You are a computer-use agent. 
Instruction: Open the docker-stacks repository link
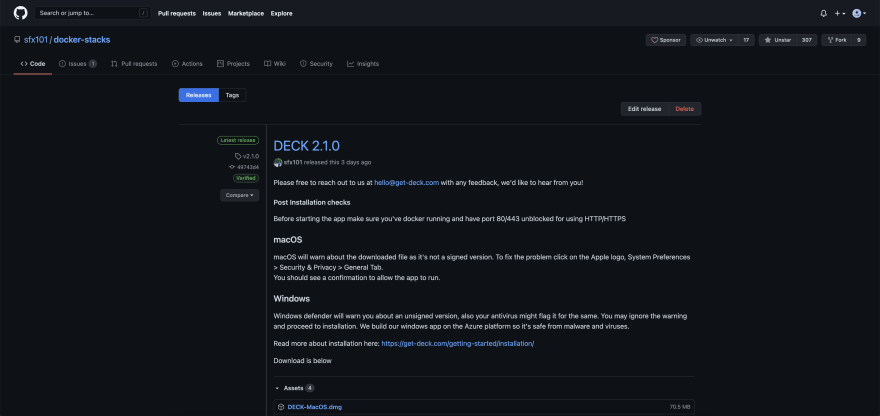[x=82, y=40]
